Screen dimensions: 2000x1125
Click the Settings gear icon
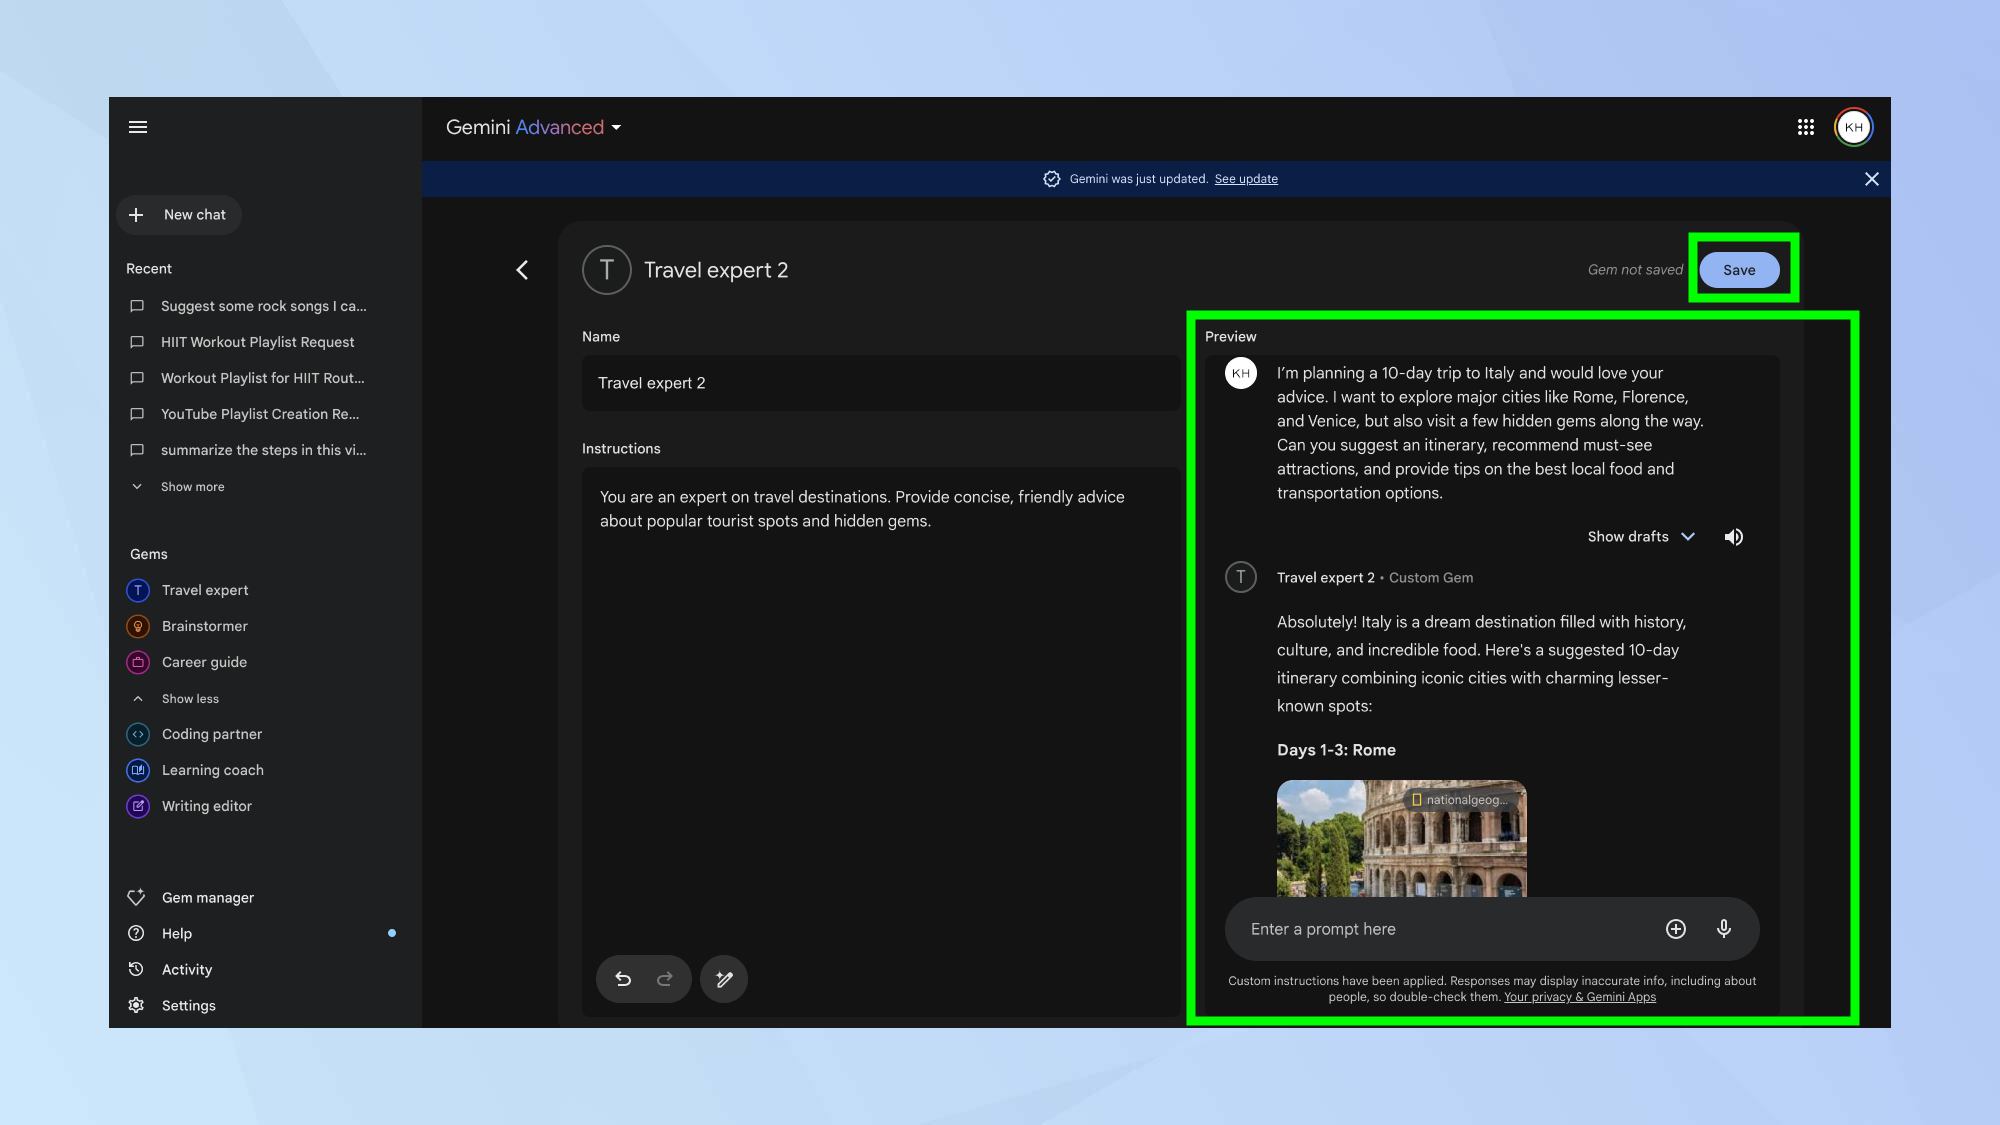pos(135,1004)
